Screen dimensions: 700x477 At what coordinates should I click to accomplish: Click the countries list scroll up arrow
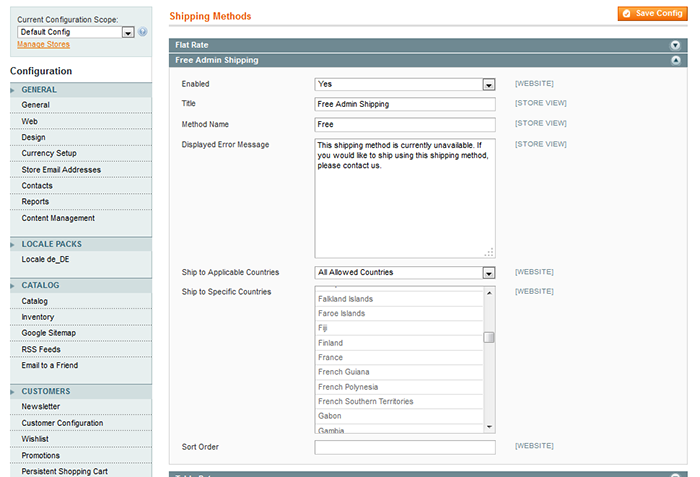(x=489, y=293)
